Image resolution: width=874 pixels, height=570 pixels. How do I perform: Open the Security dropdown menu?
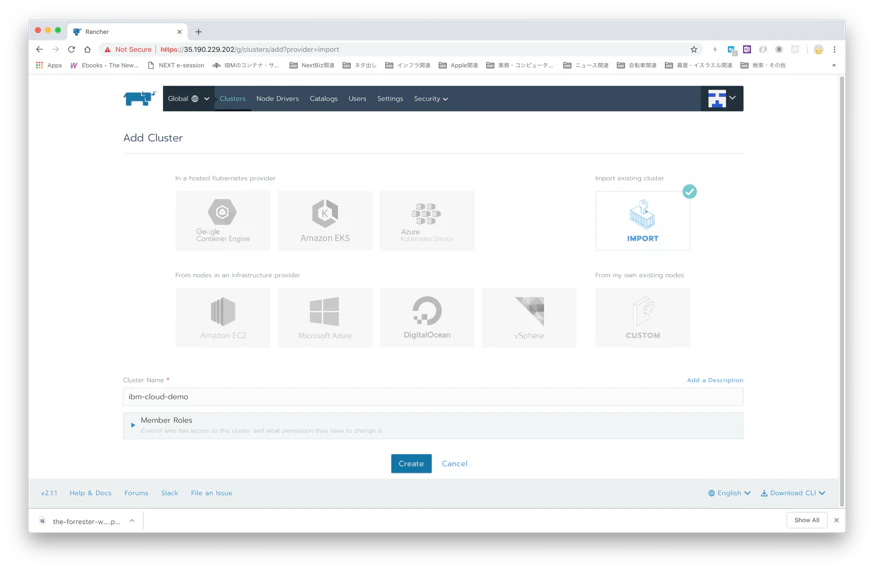(x=431, y=99)
